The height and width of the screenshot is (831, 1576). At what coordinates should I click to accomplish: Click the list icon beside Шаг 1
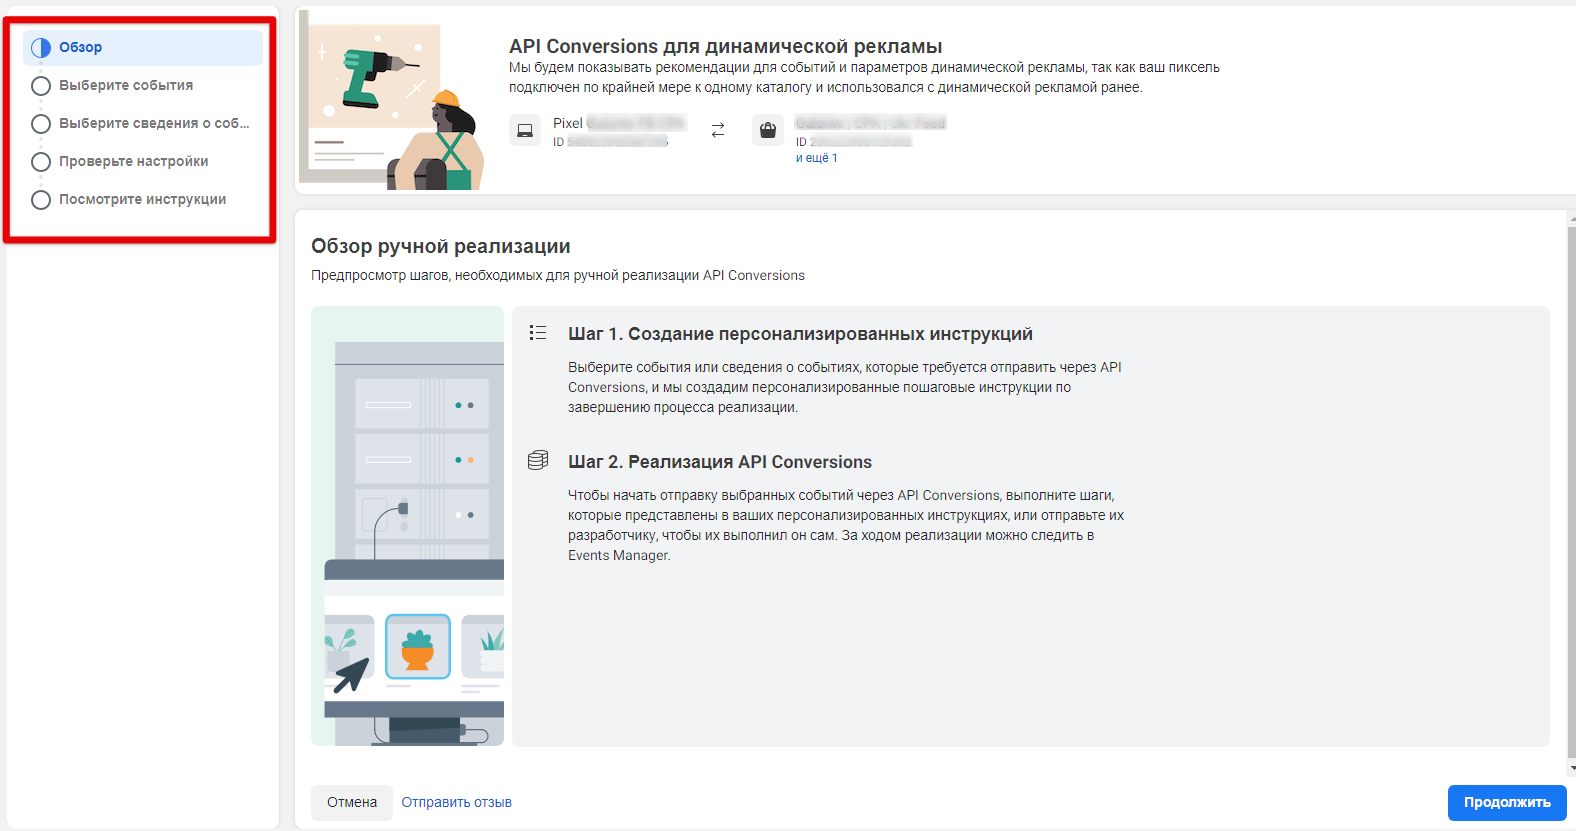[538, 333]
